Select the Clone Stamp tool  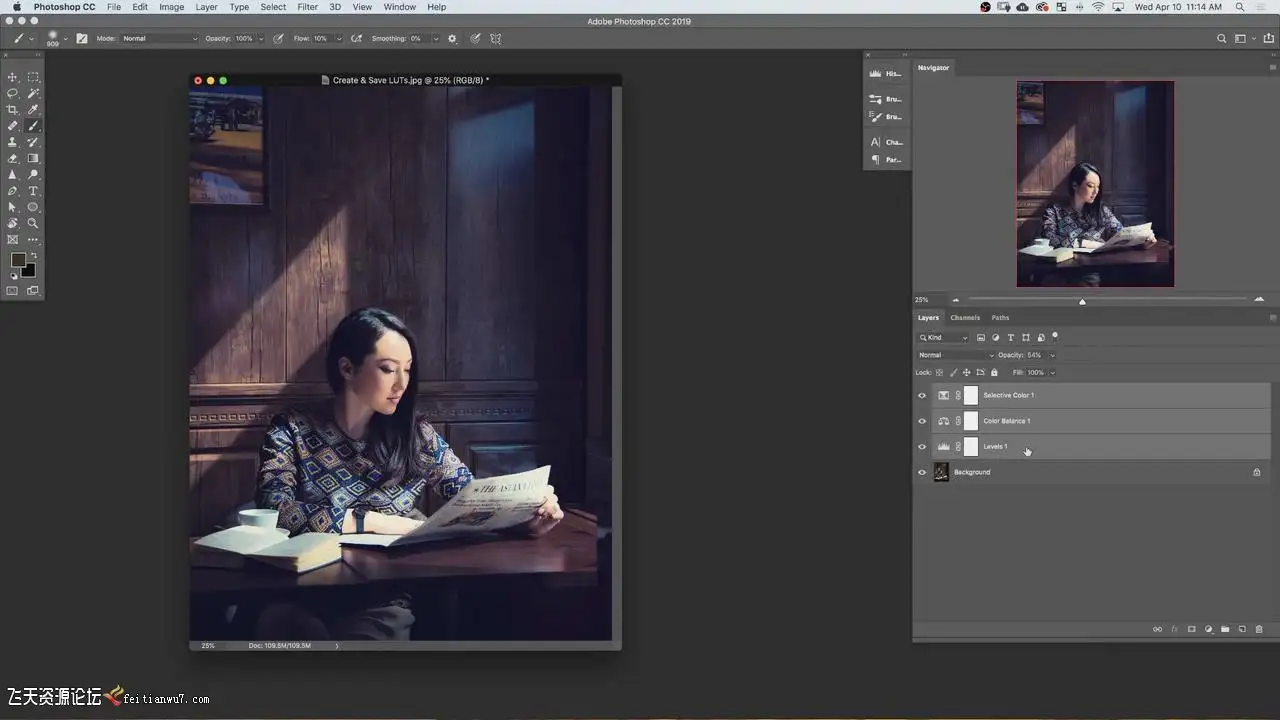[13, 142]
